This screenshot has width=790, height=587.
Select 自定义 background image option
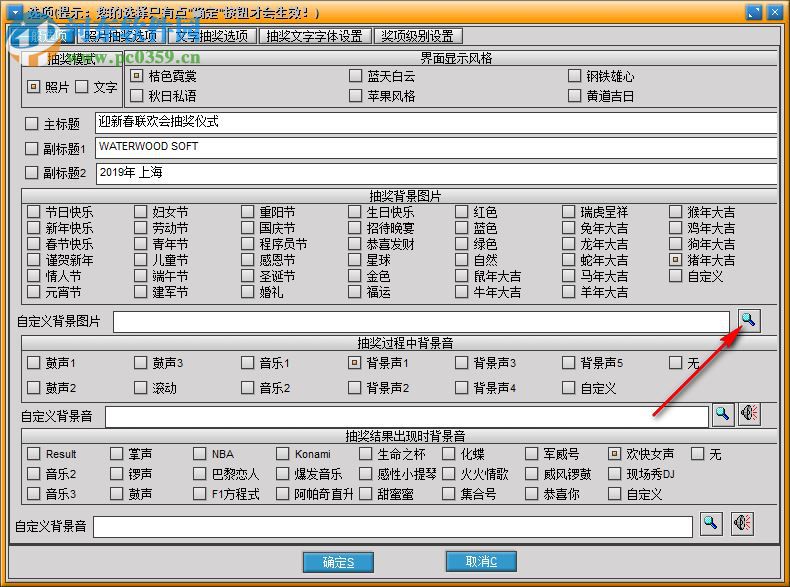[676, 276]
